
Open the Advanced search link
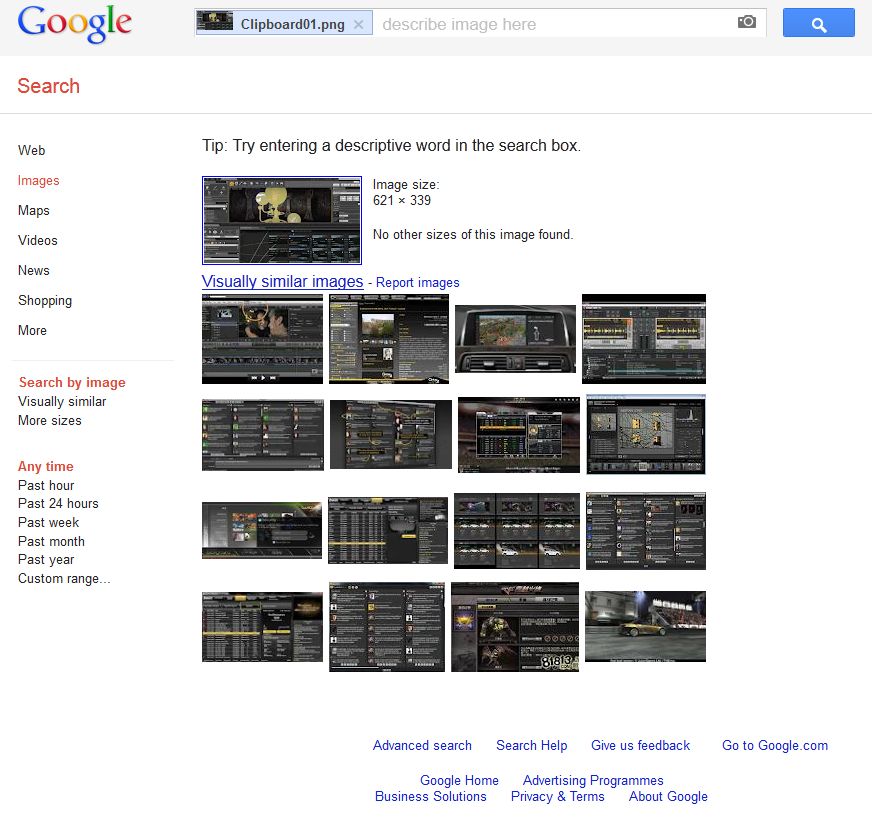tap(422, 745)
